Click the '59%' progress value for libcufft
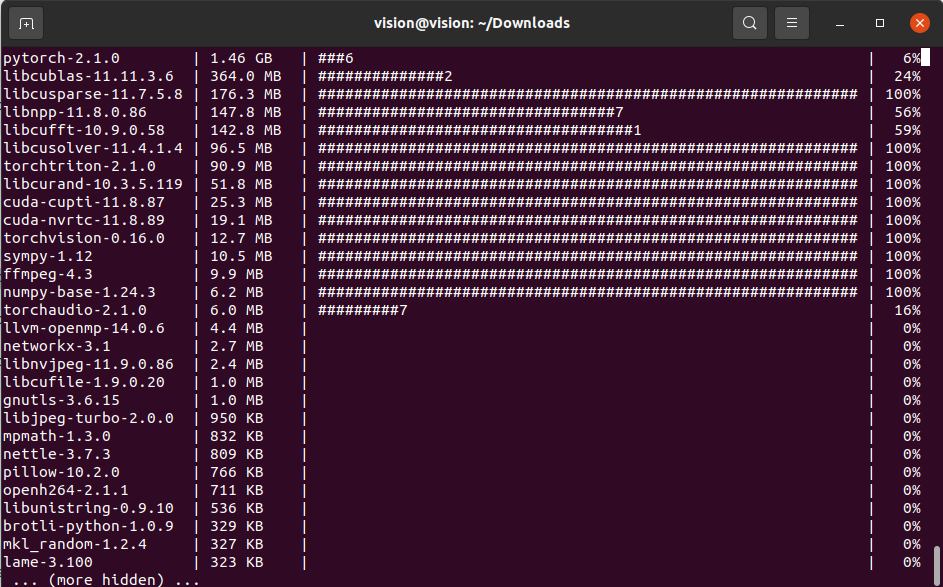 click(908, 131)
